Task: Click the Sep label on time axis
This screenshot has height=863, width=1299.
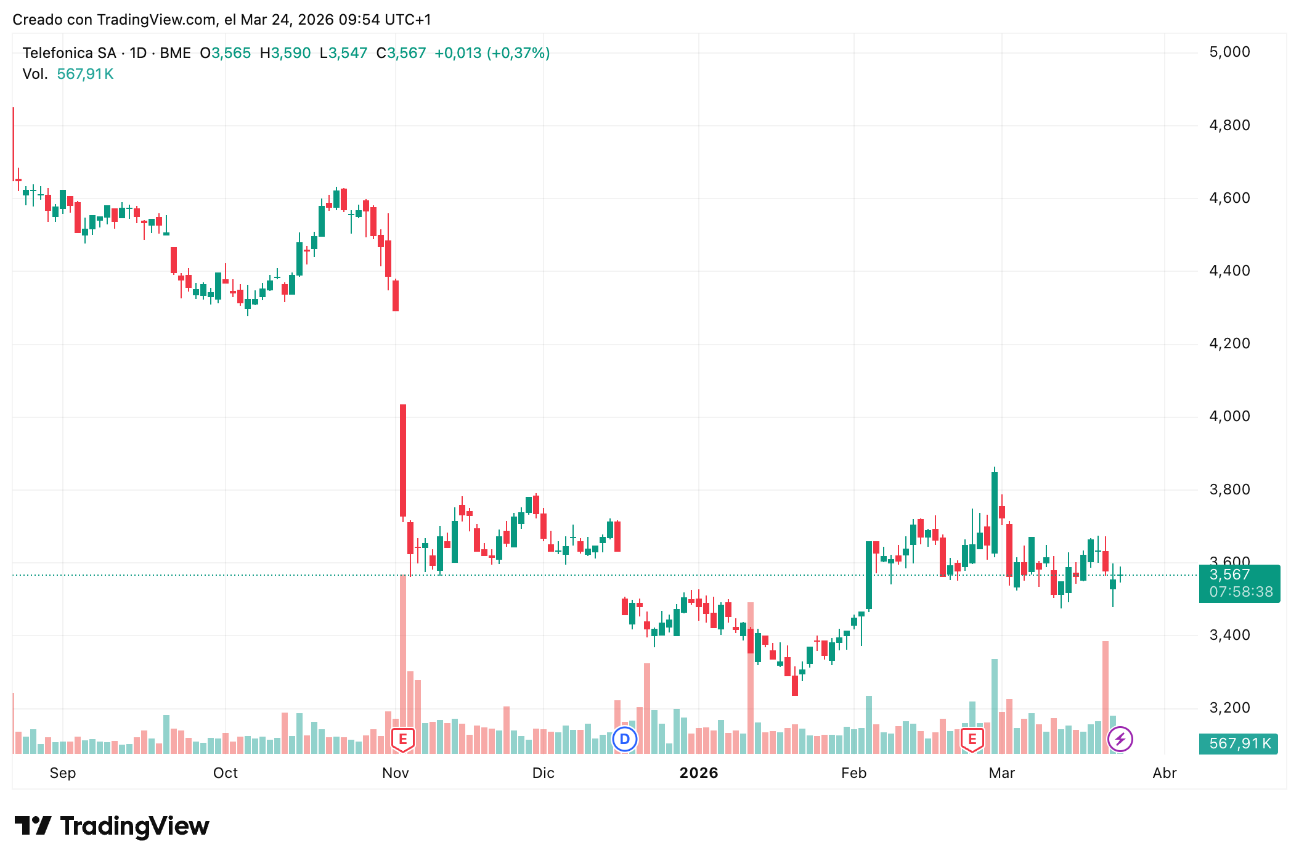Action: pyautogui.click(x=62, y=773)
